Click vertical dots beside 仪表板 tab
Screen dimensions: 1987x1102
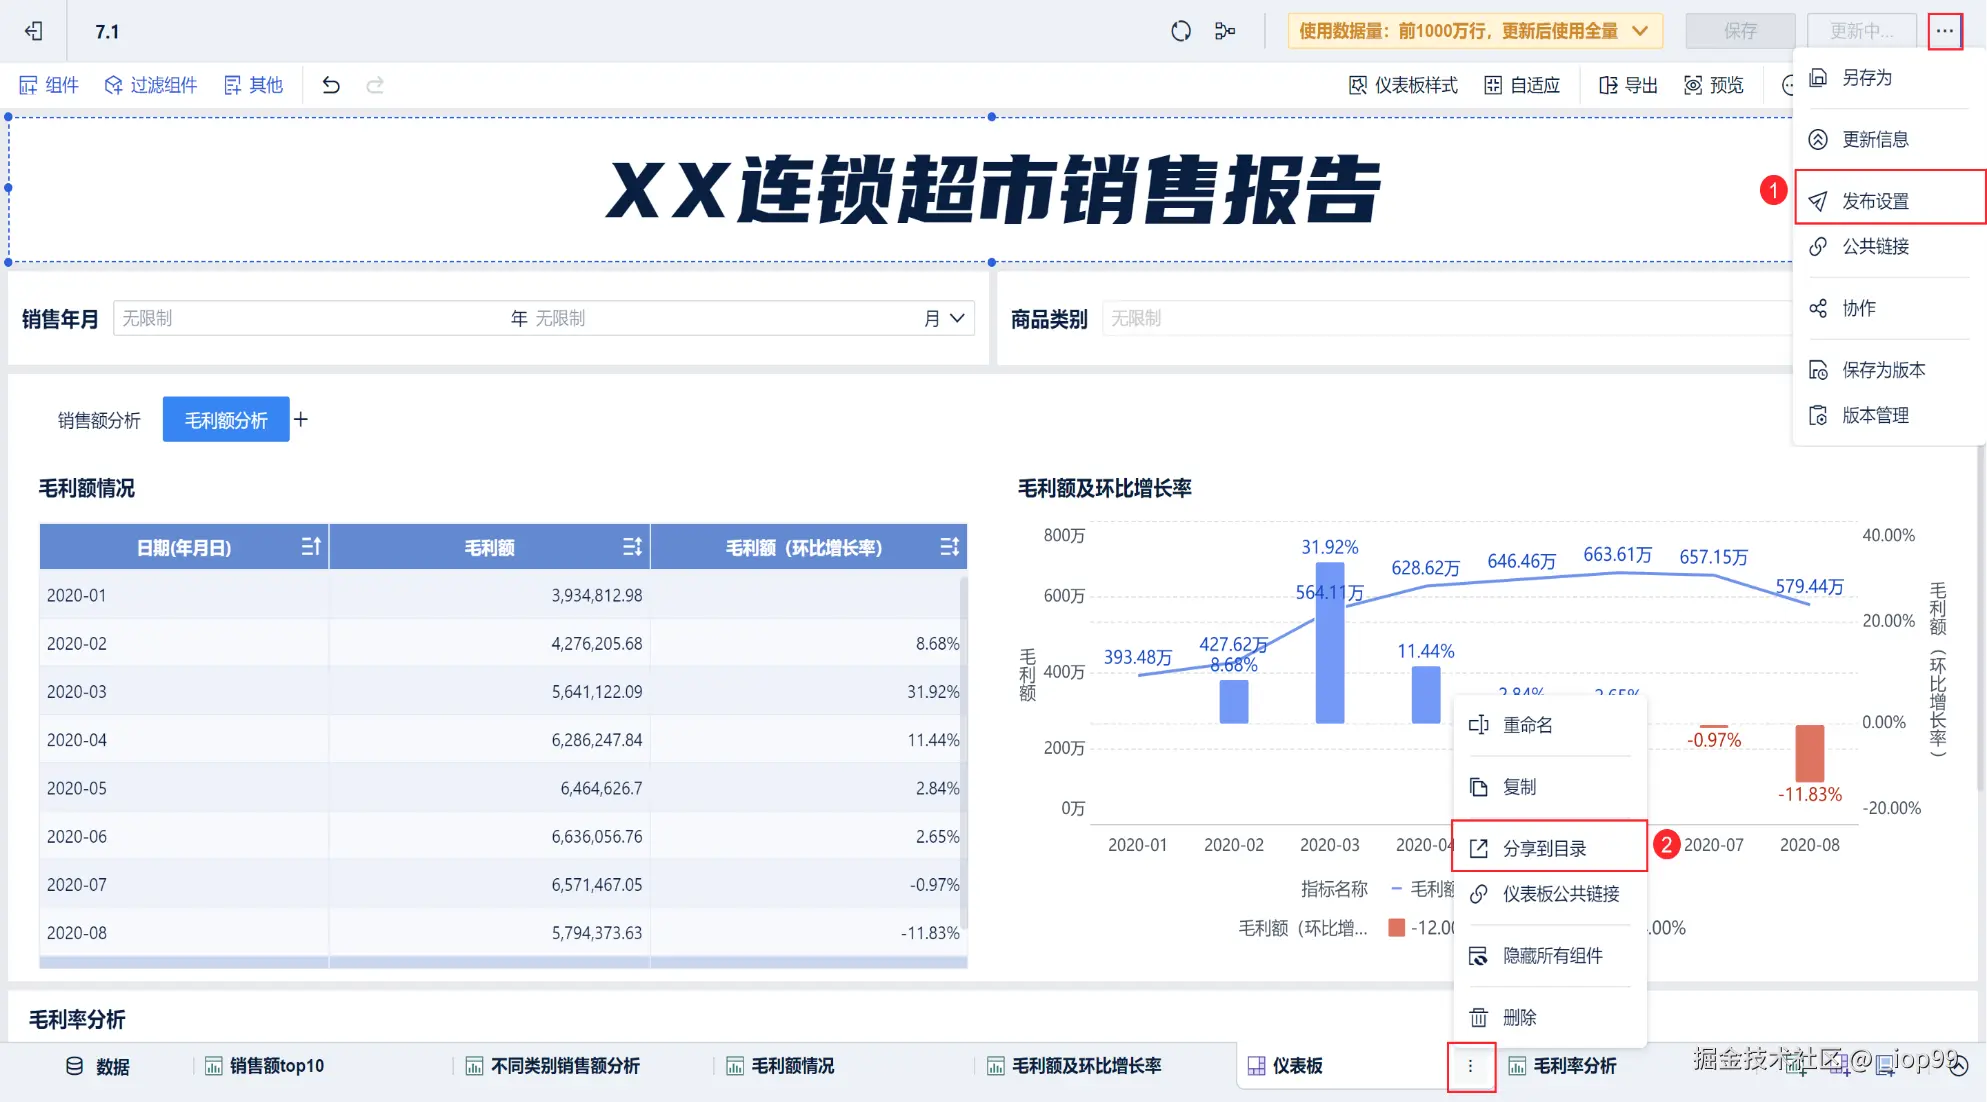pos(1470,1066)
